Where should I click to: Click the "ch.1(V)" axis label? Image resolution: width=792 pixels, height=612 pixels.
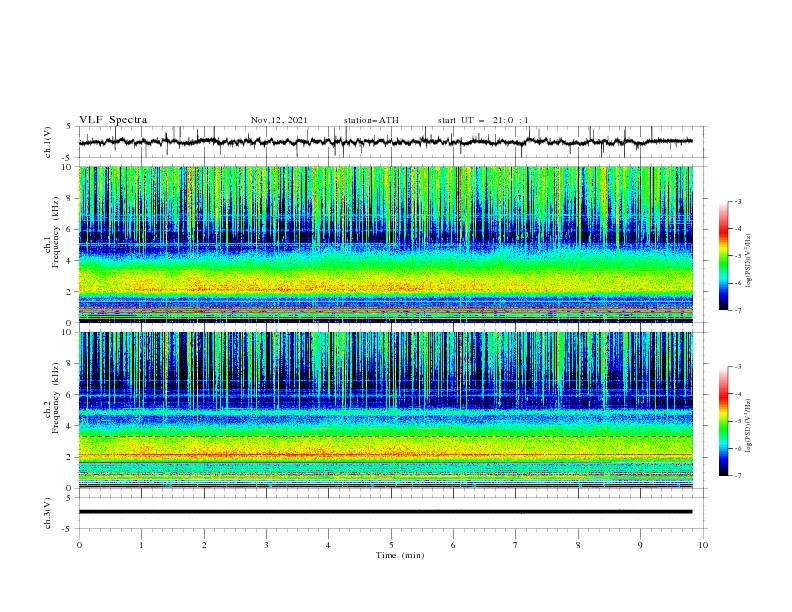pos(48,142)
